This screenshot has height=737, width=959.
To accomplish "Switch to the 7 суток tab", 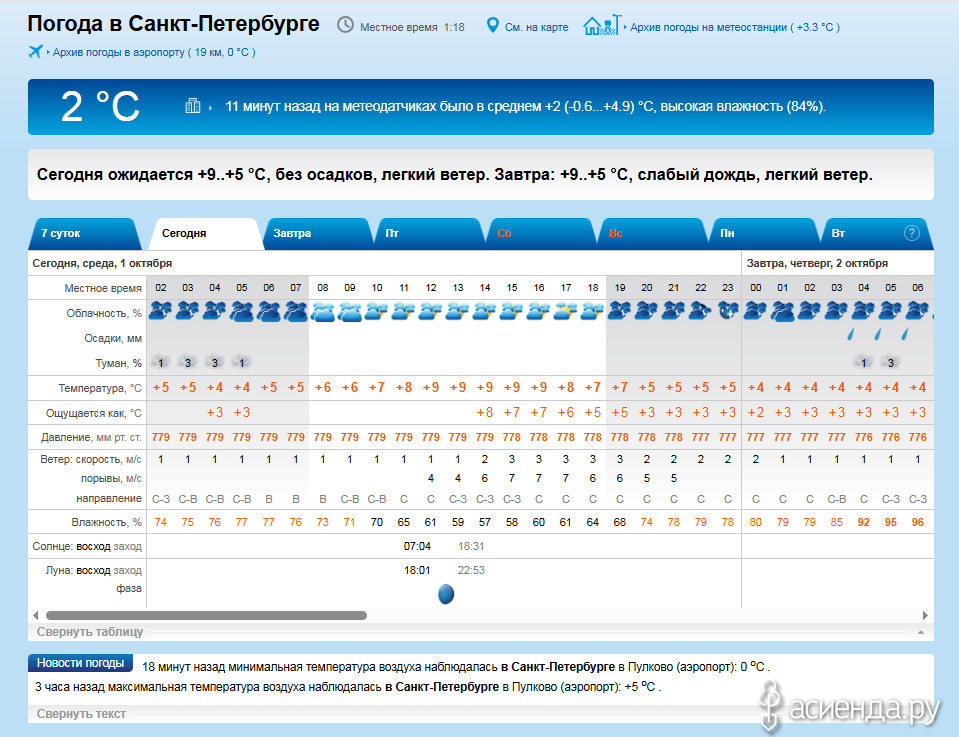I will click(61, 234).
